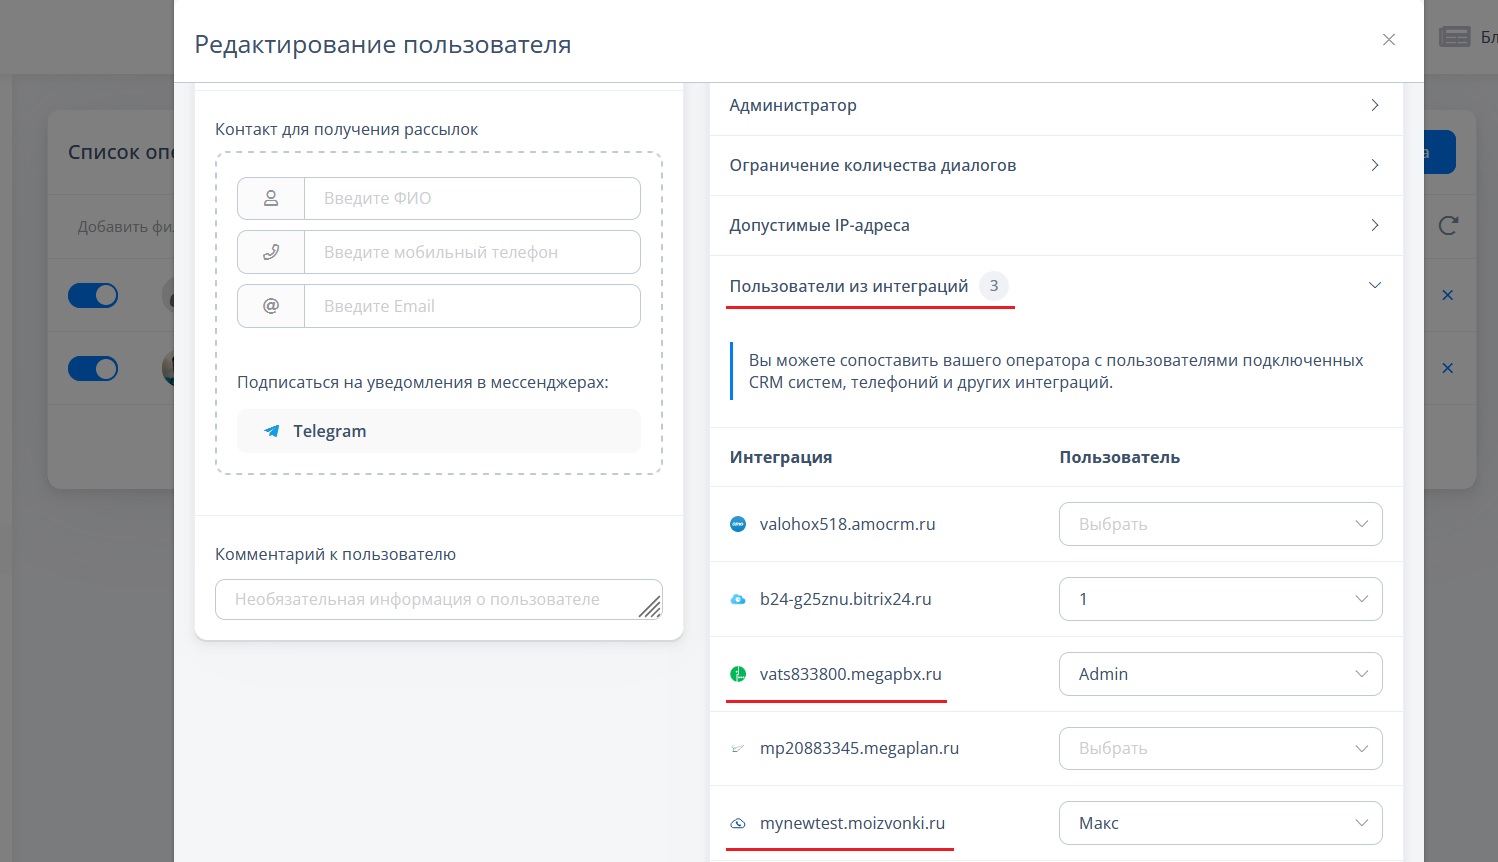Expand Ограничение количества диалогов section
The width and height of the screenshot is (1498, 862).
(x=1056, y=165)
